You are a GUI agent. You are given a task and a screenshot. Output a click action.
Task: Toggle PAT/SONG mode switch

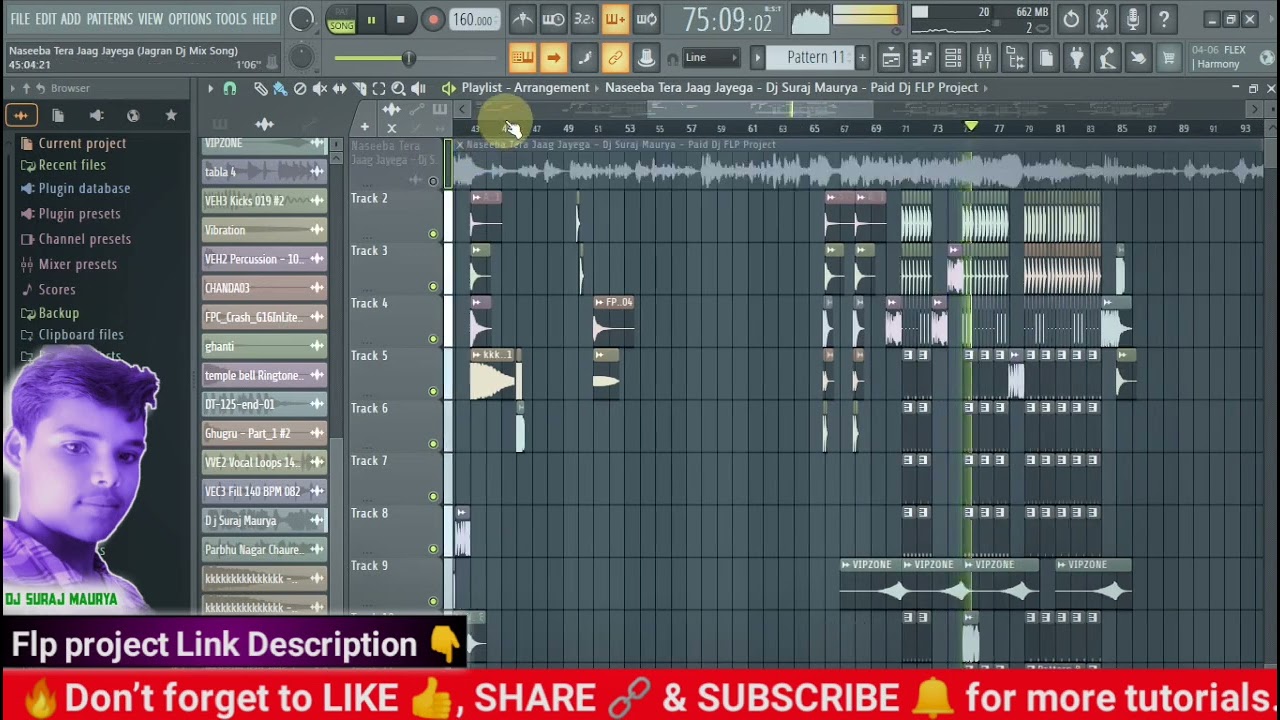[x=341, y=20]
